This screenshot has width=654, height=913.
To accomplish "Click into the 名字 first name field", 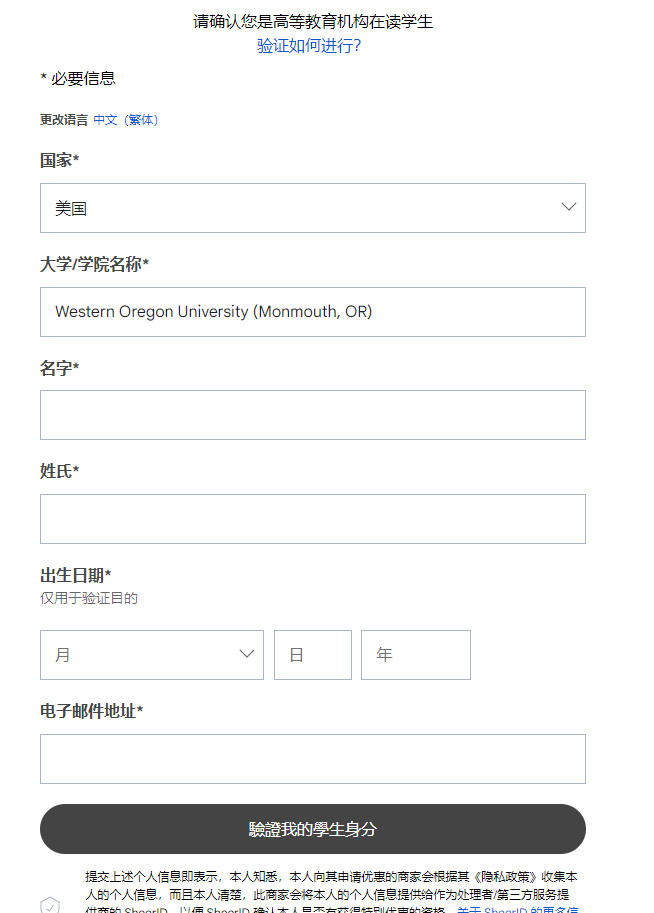I will 313,415.
